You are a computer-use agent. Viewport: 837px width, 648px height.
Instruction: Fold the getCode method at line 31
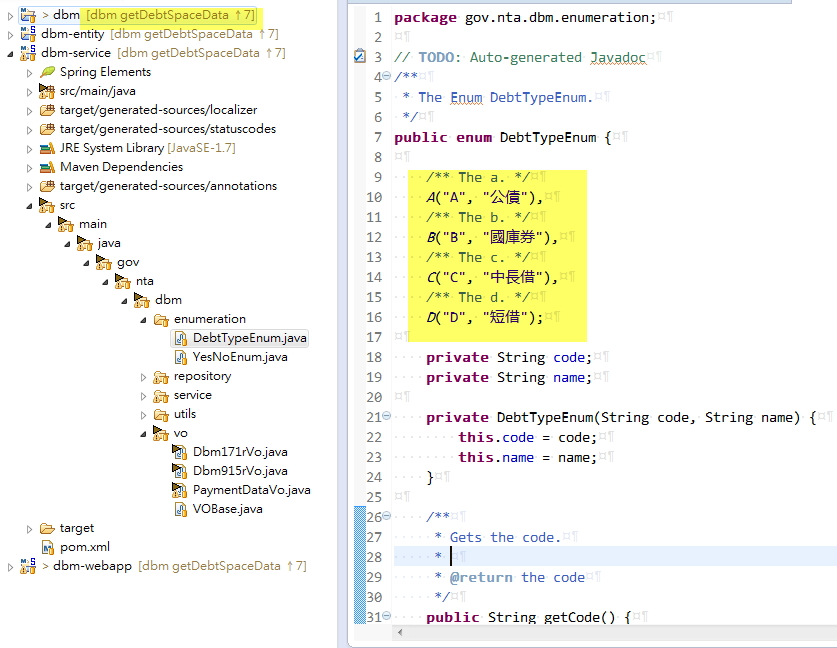tap(387, 615)
